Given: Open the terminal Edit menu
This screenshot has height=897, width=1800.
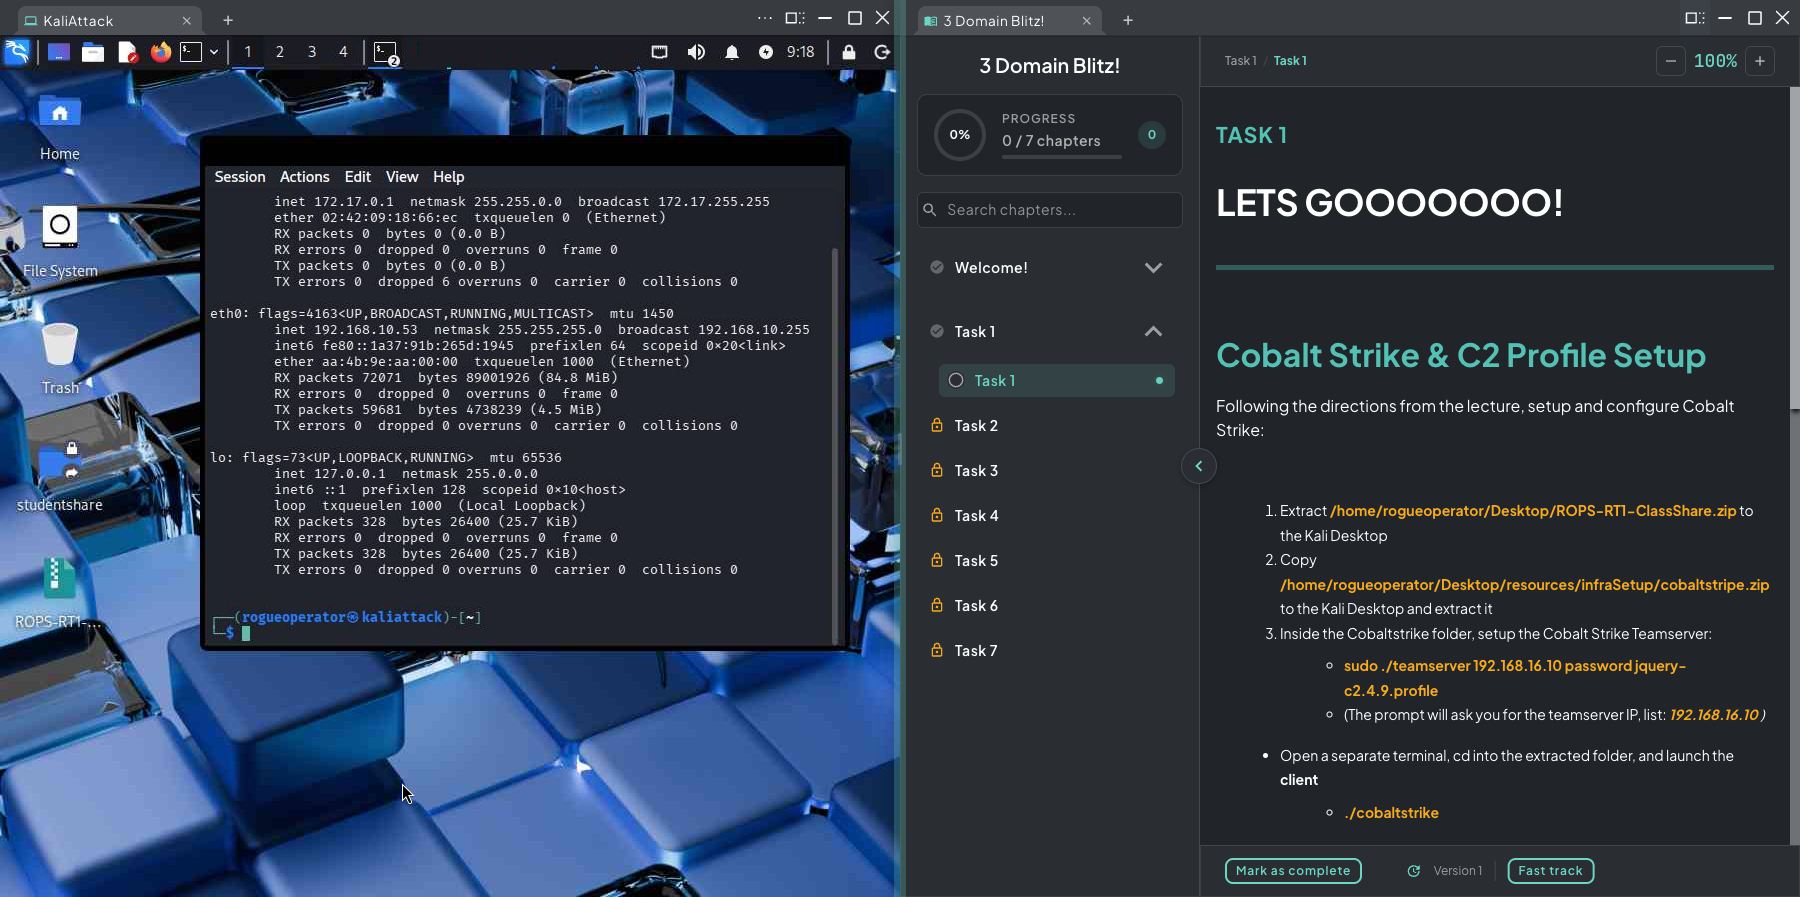Looking at the screenshot, I should point(358,177).
